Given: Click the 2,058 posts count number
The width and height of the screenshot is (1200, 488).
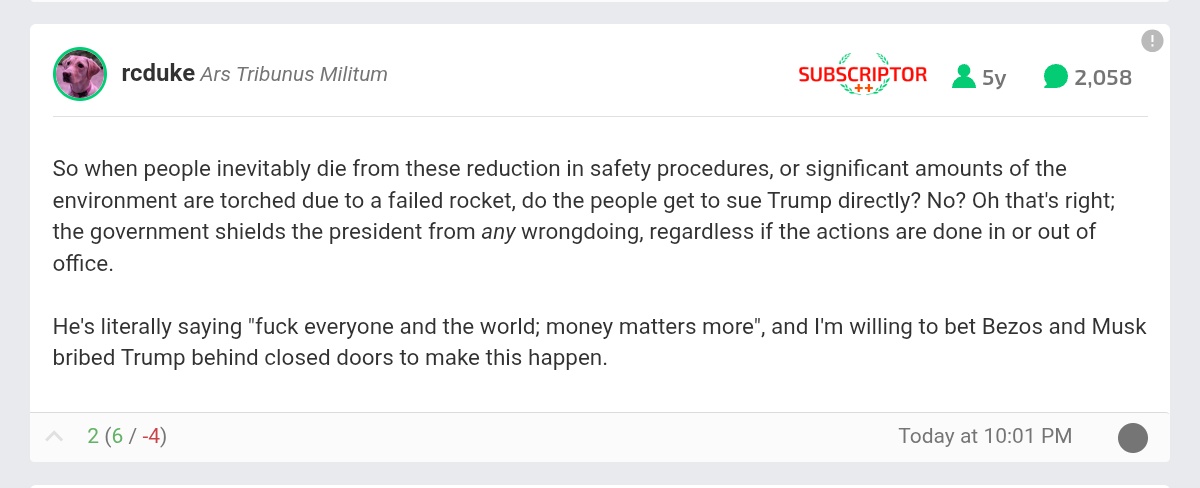Looking at the screenshot, I should click(1103, 77).
